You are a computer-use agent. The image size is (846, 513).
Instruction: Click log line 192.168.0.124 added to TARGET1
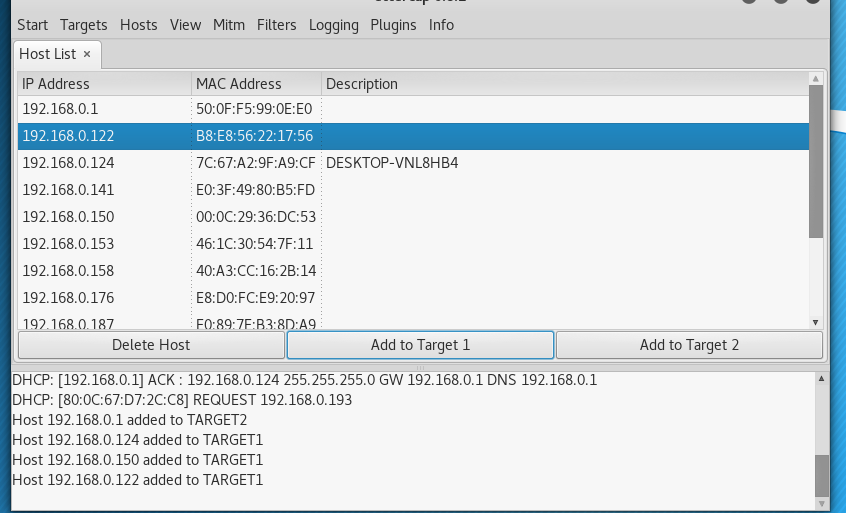coord(138,440)
